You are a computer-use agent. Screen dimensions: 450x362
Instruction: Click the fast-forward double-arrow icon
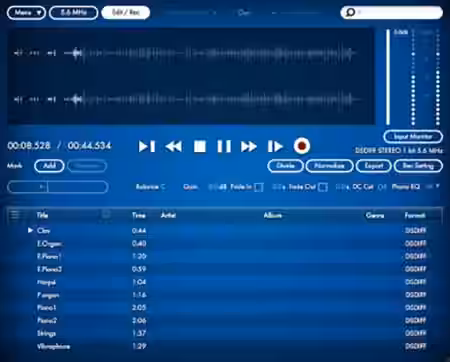click(249, 146)
